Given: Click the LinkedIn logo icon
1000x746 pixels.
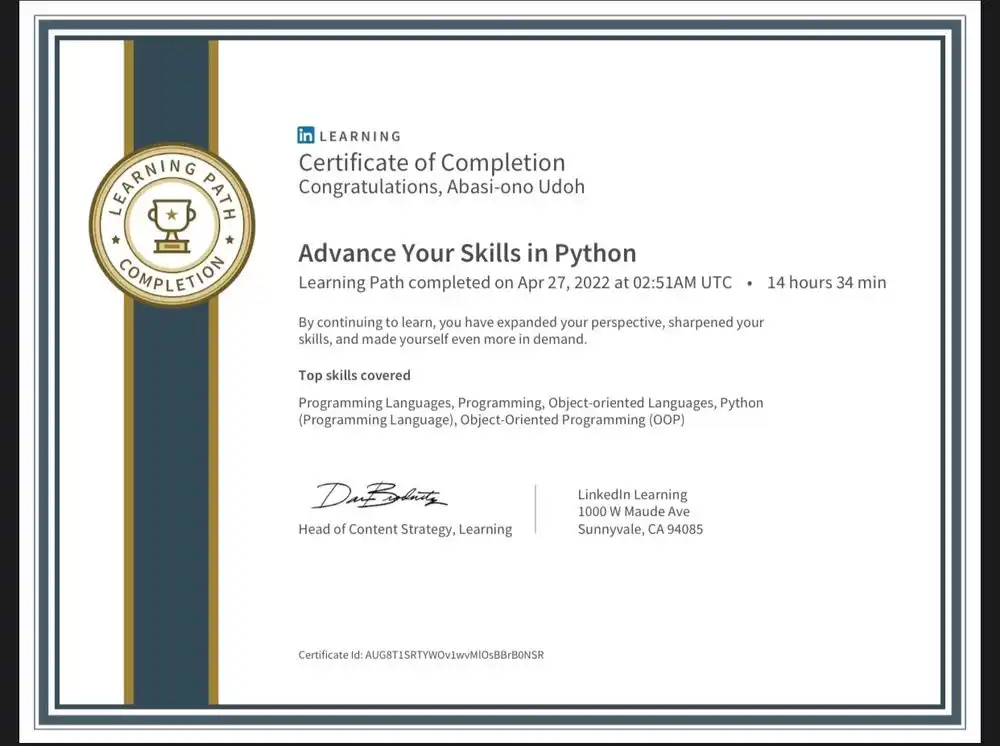Looking at the screenshot, I should pos(303,135).
